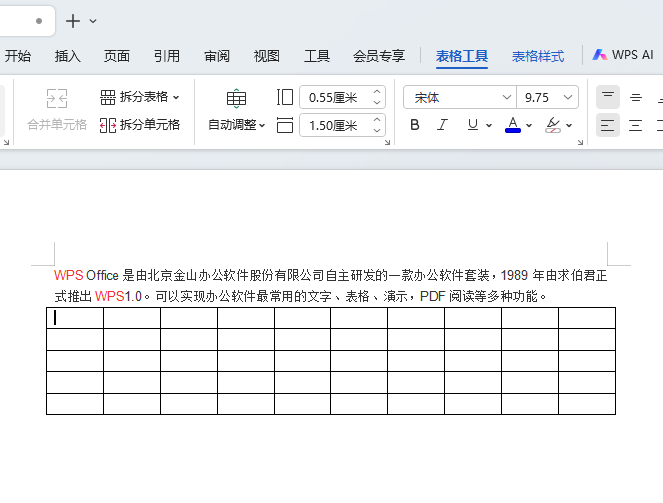663x503 pixels.
Task: Open the cell size dialog launcher
Action: click(x=387, y=142)
